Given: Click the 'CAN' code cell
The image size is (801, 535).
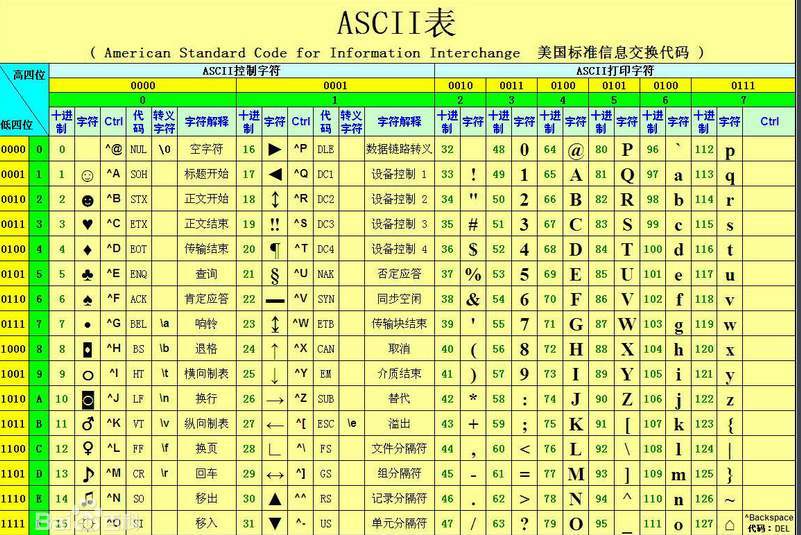Looking at the screenshot, I should [326, 350].
